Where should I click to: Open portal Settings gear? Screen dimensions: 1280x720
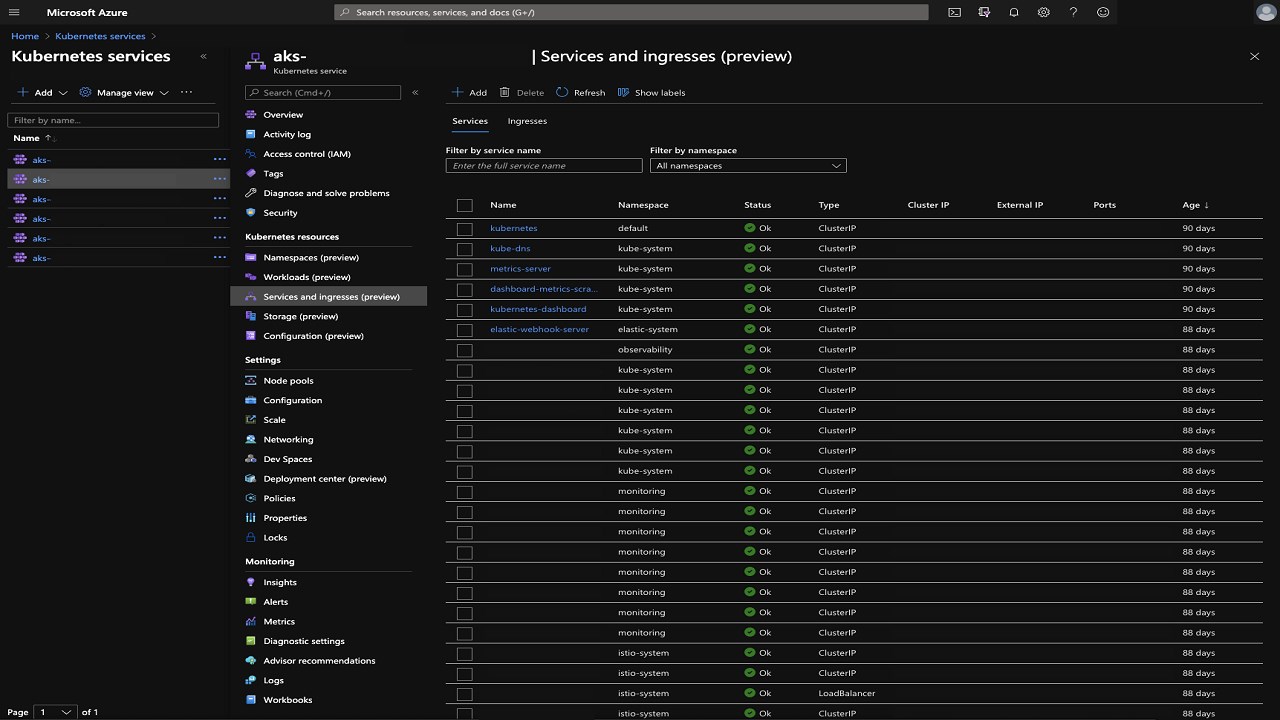[1044, 12]
